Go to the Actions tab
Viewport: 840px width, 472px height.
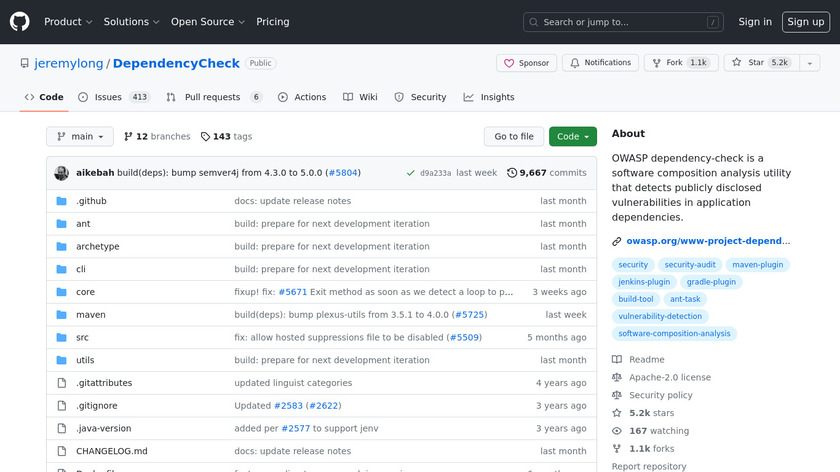(x=302, y=97)
